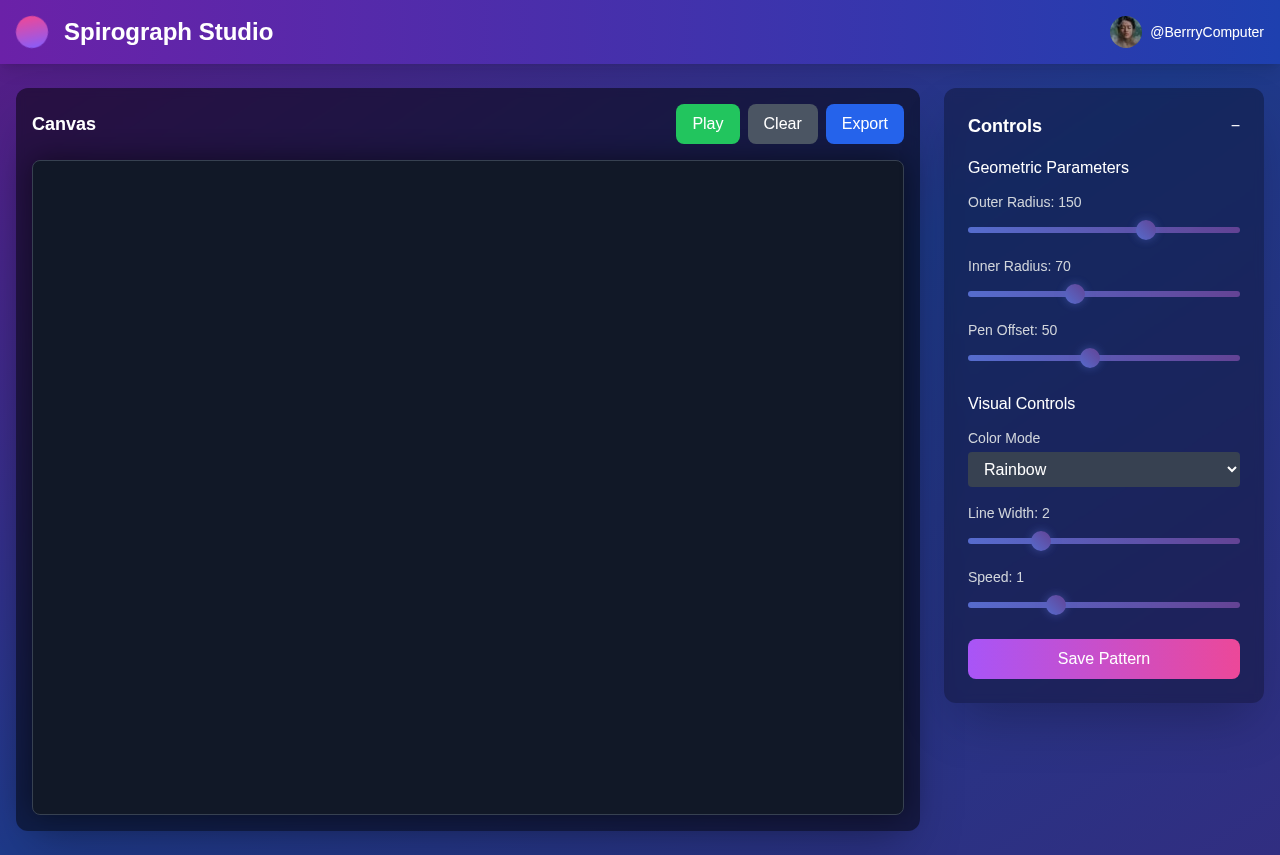Click the Controls panel heading
Viewport: 1280px width, 855px height.
tap(1004, 126)
